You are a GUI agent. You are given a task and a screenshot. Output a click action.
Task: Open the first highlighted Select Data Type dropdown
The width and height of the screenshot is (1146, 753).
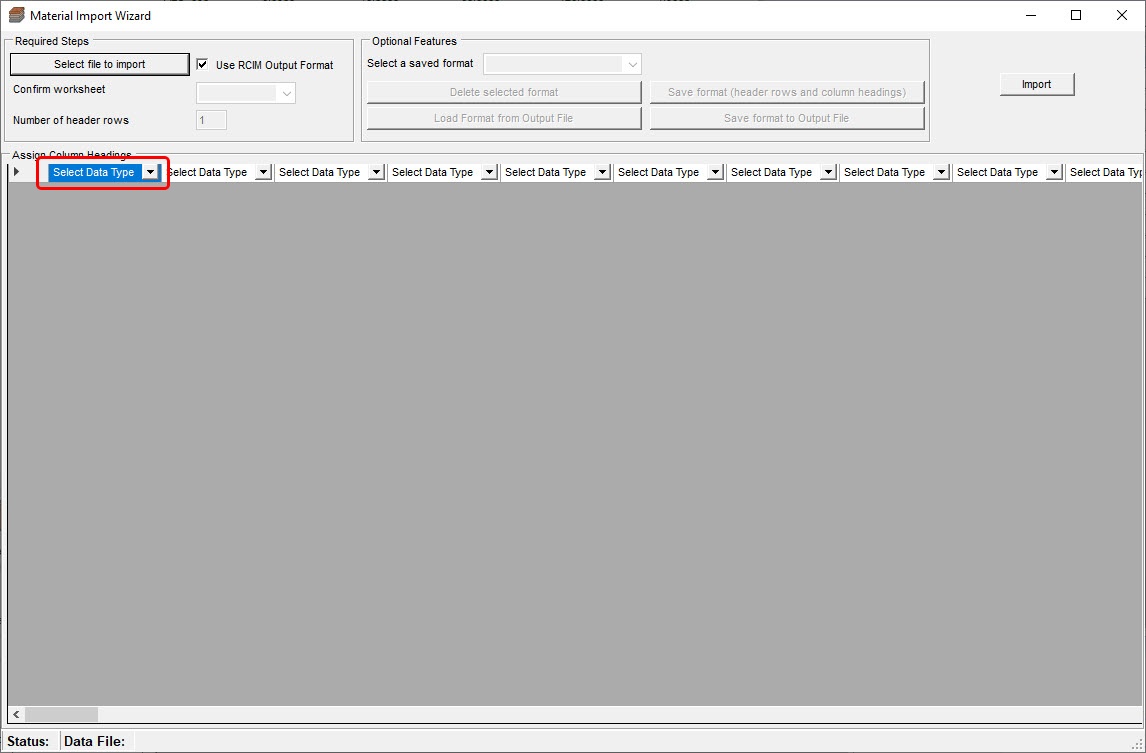(x=150, y=172)
